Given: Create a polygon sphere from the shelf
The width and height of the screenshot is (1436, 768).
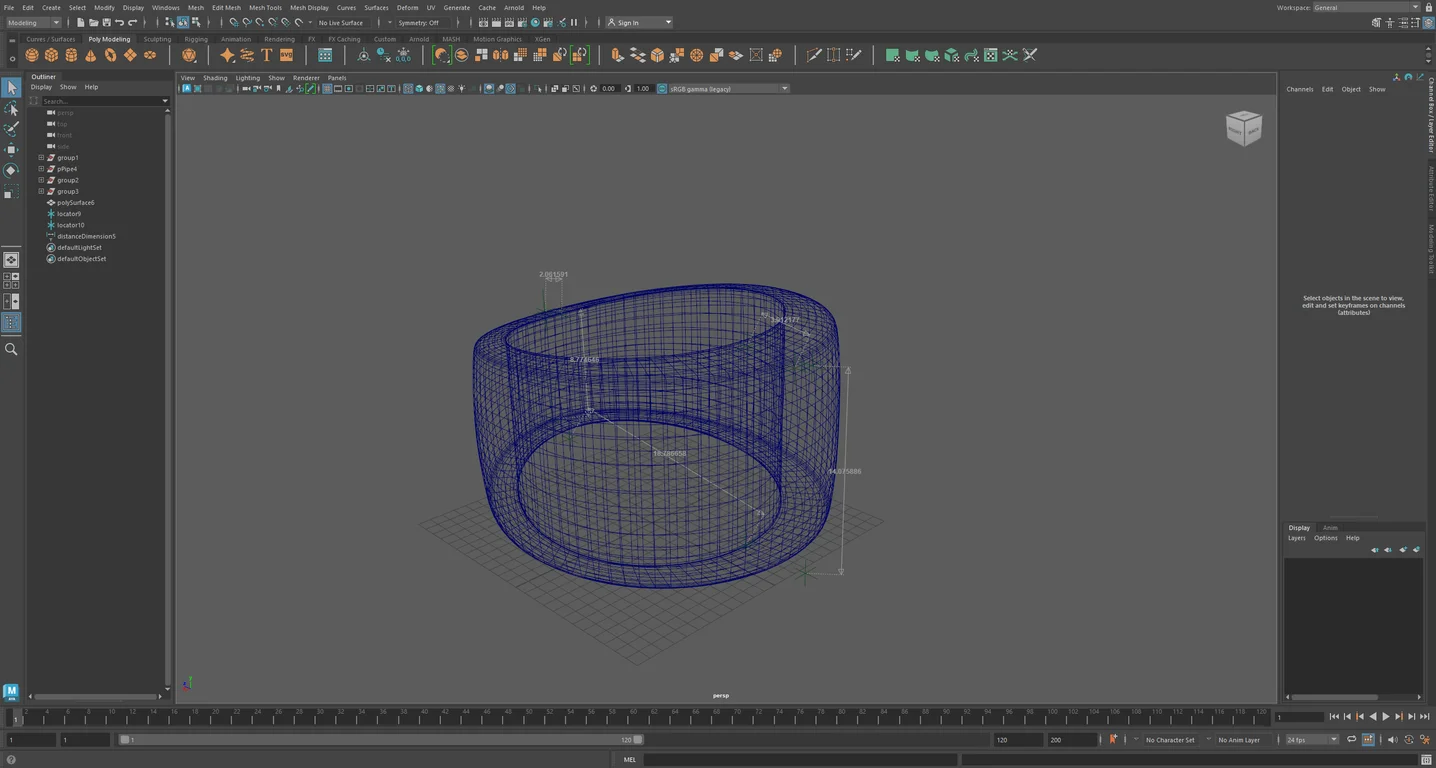Looking at the screenshot, I should point(32,55).
